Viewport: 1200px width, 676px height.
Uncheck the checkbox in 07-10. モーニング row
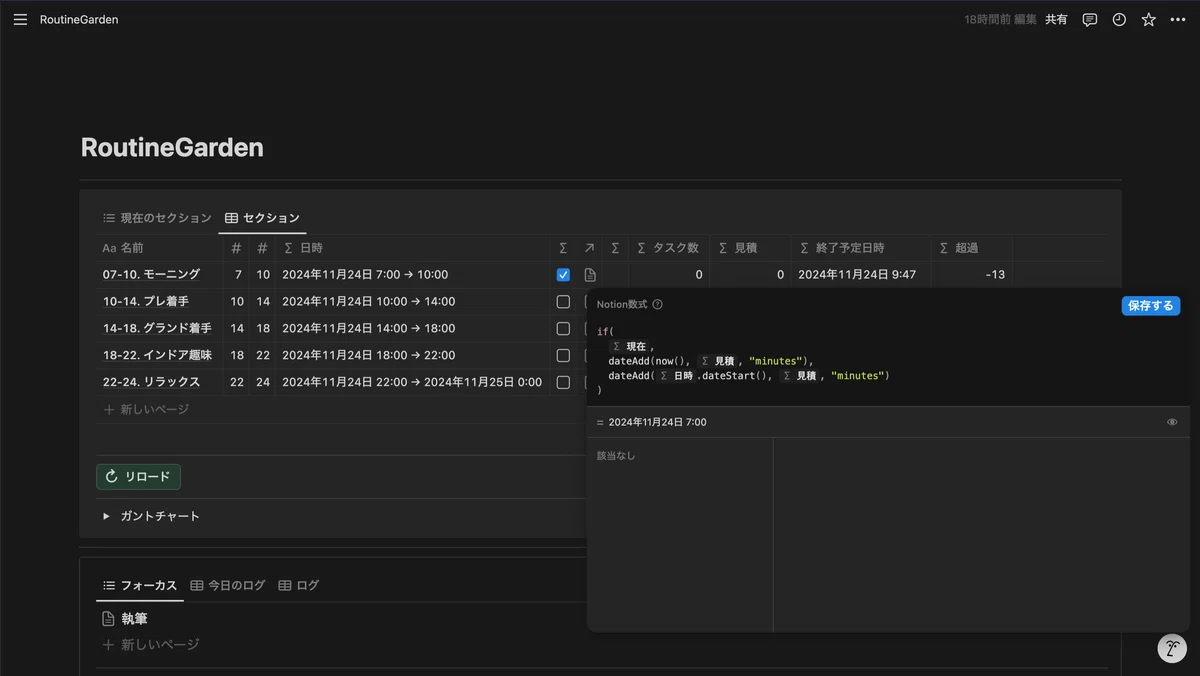click(x=563, y=274)
